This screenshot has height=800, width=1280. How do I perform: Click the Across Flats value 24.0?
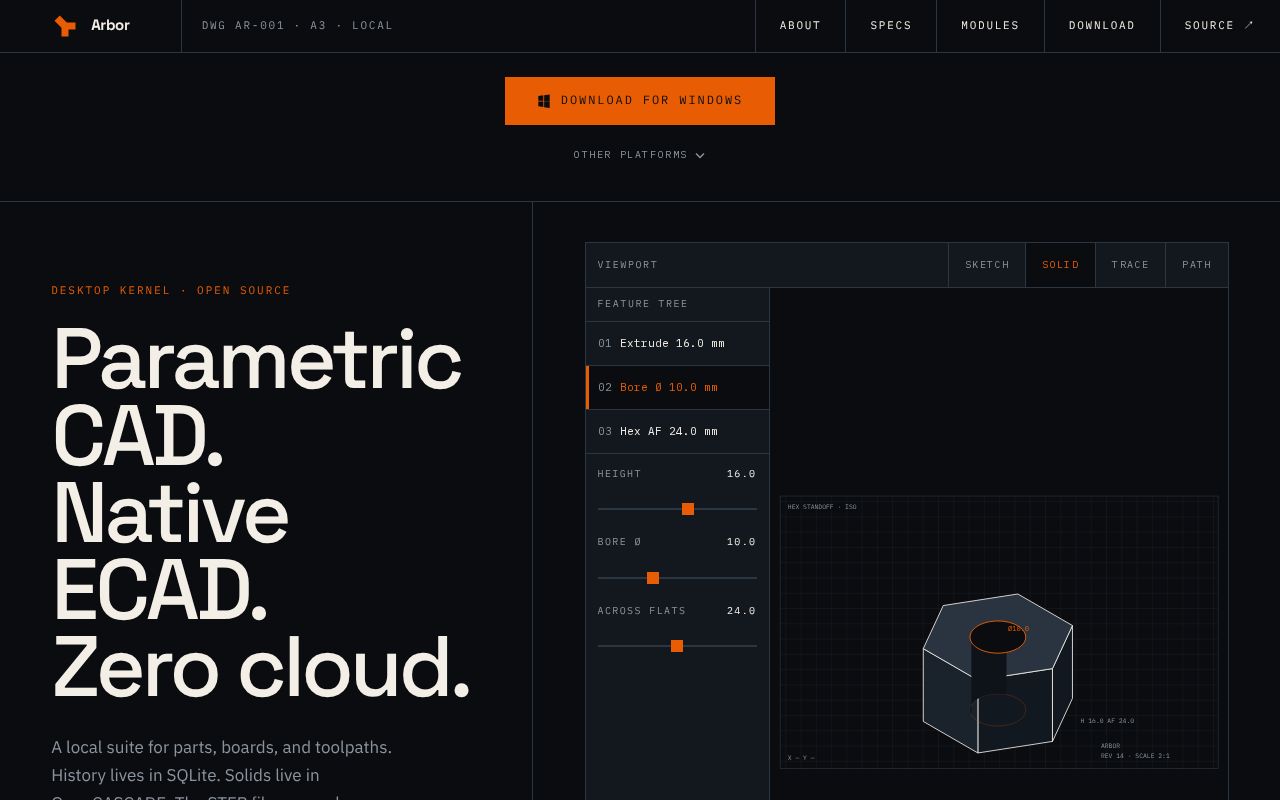741,611
